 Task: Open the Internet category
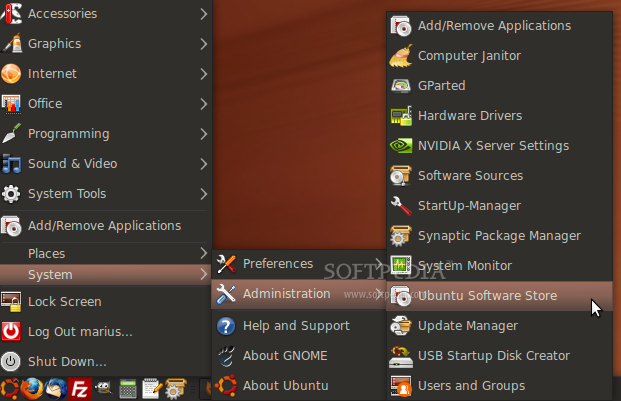(x=105, y=74)
